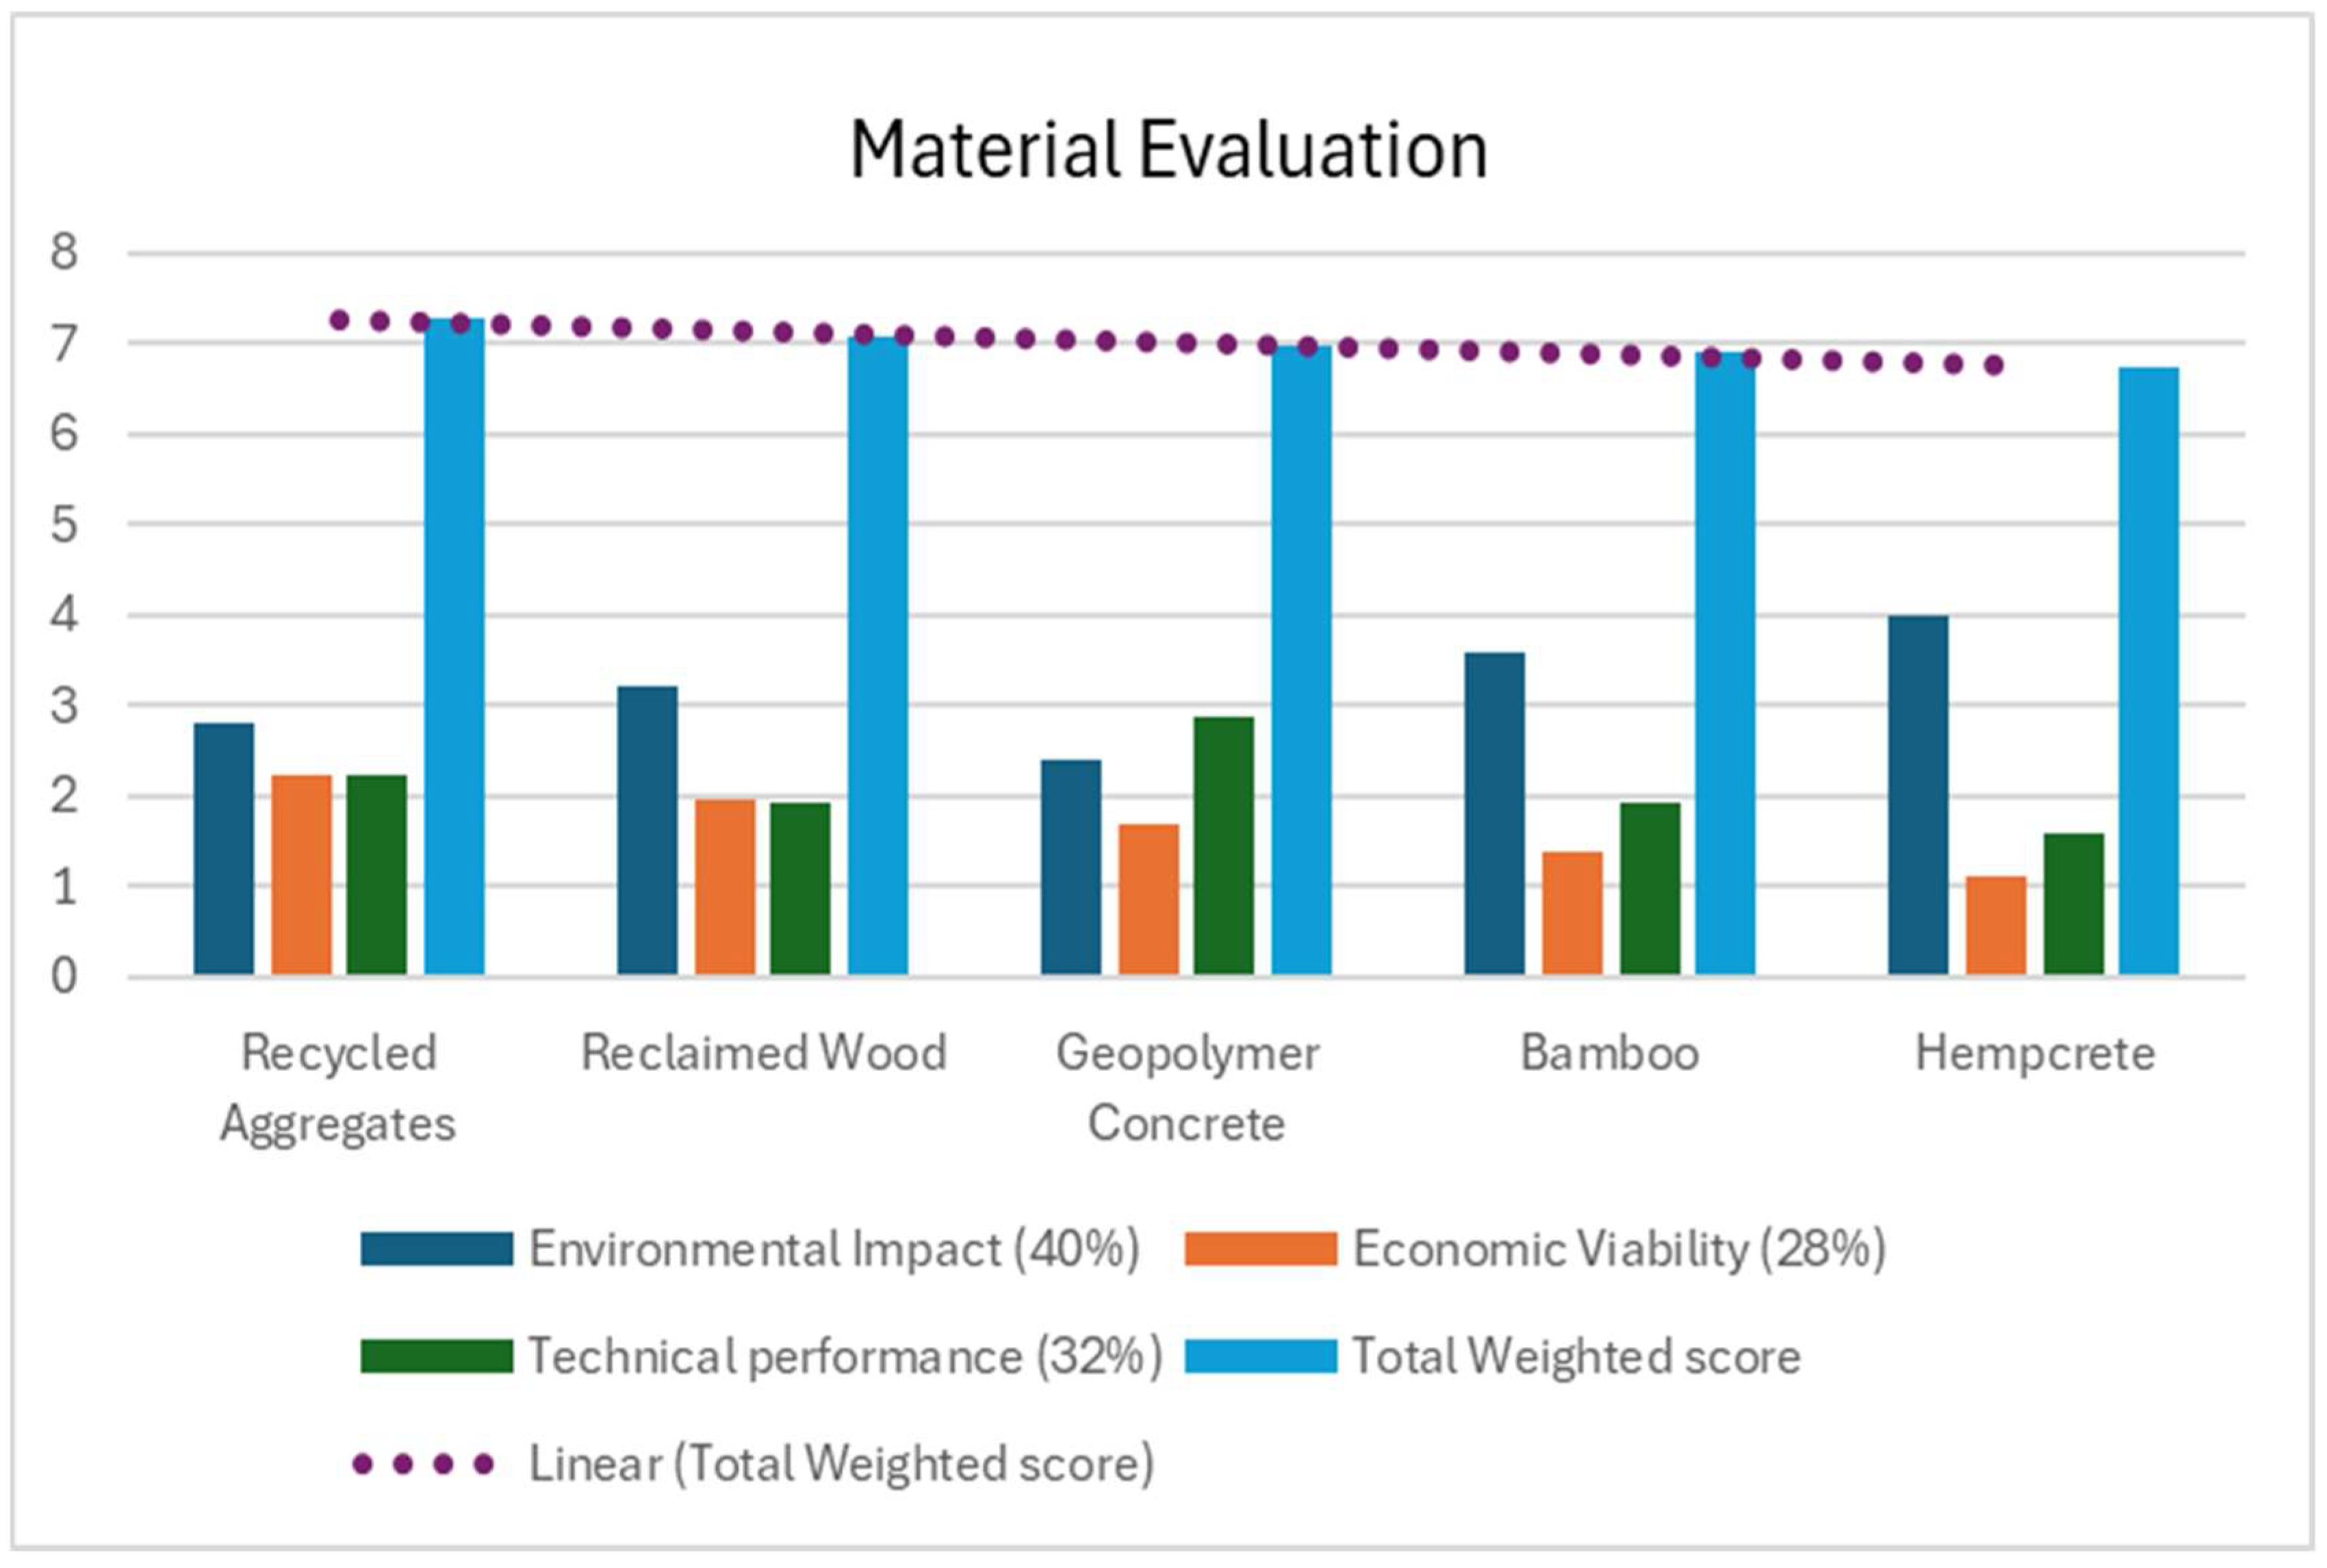The height and width of the screenshot is (1568, 2327).
Task: Select the Reclaimed Wood Environmental Impact bar
Action: coord(647,830)
